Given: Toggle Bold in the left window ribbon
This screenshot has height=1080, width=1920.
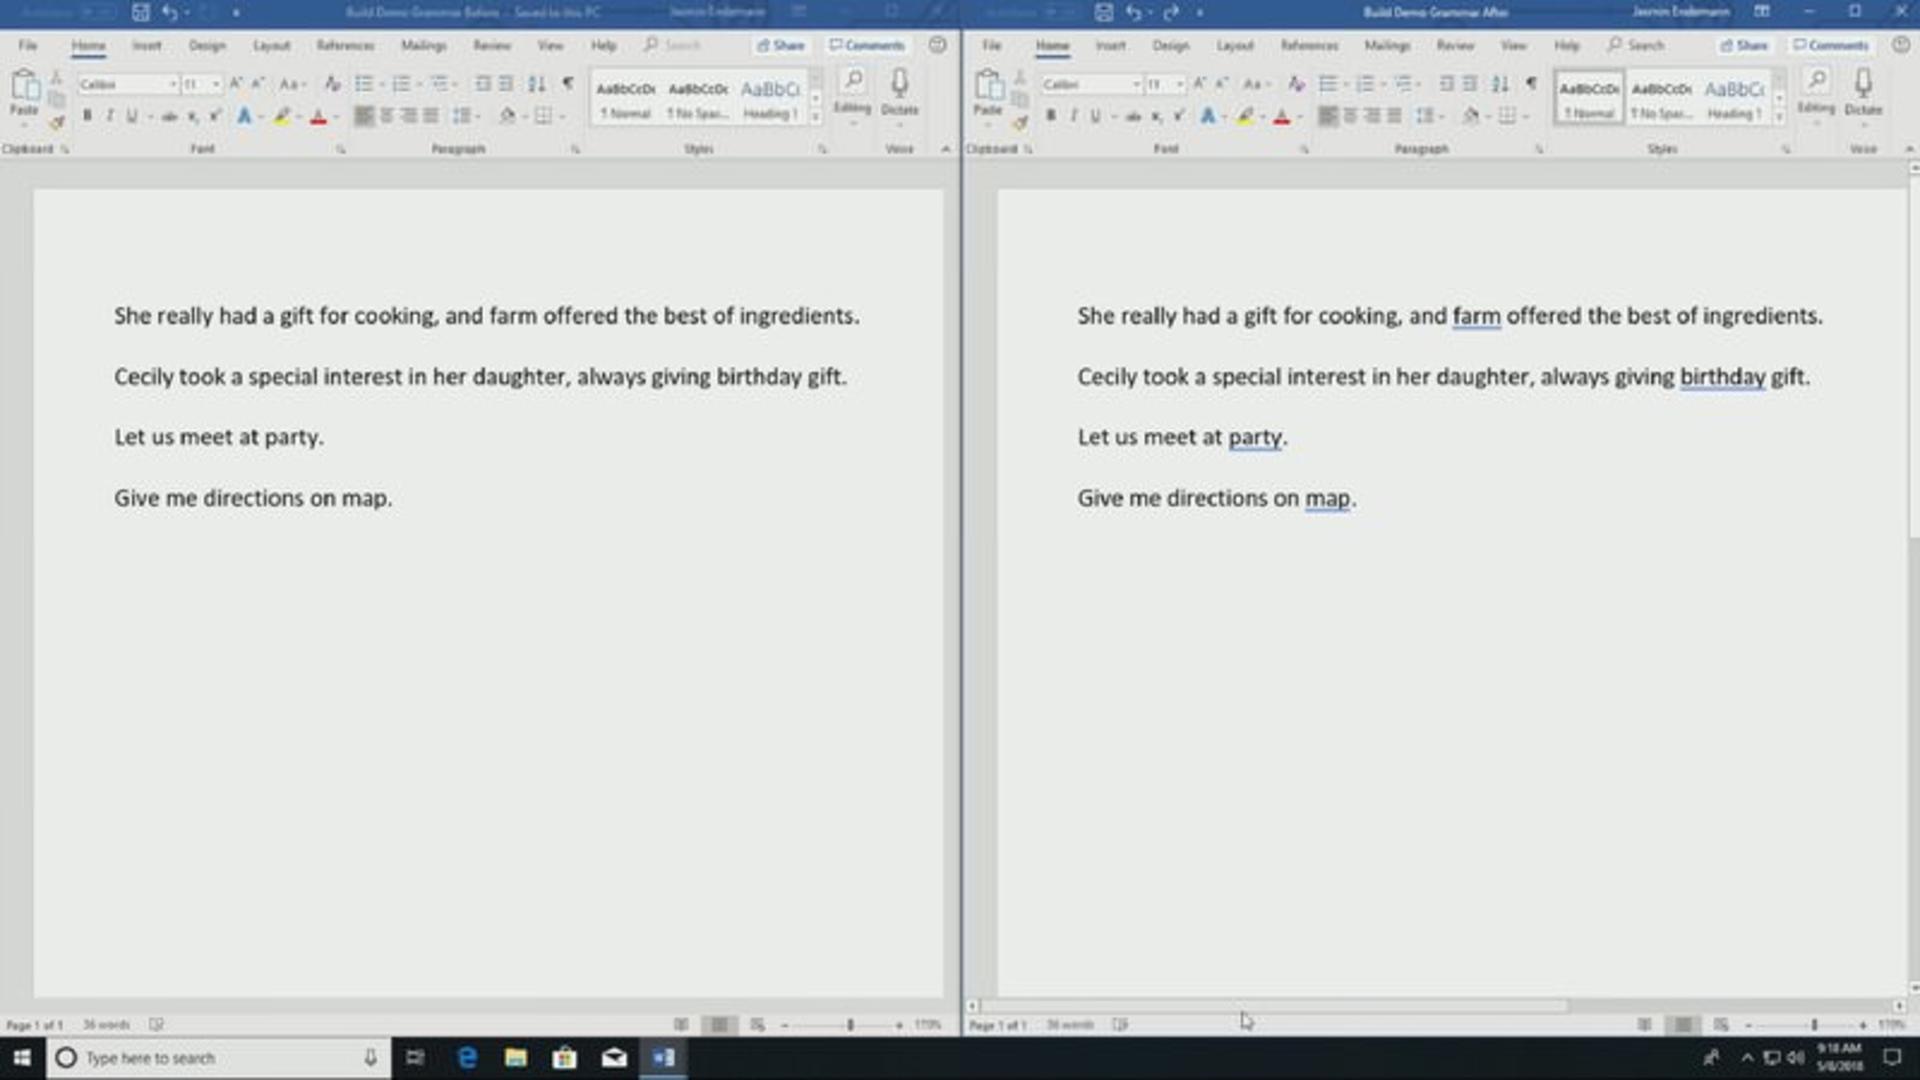Looking at the screenshot, I should coord(87,116).
